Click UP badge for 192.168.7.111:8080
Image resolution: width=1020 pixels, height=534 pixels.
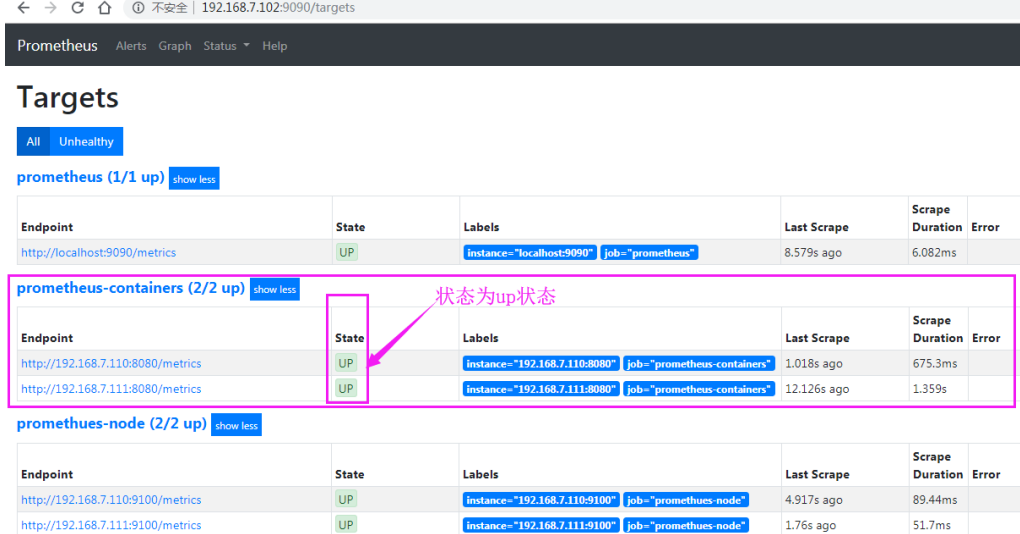click(x=346, y=388)
